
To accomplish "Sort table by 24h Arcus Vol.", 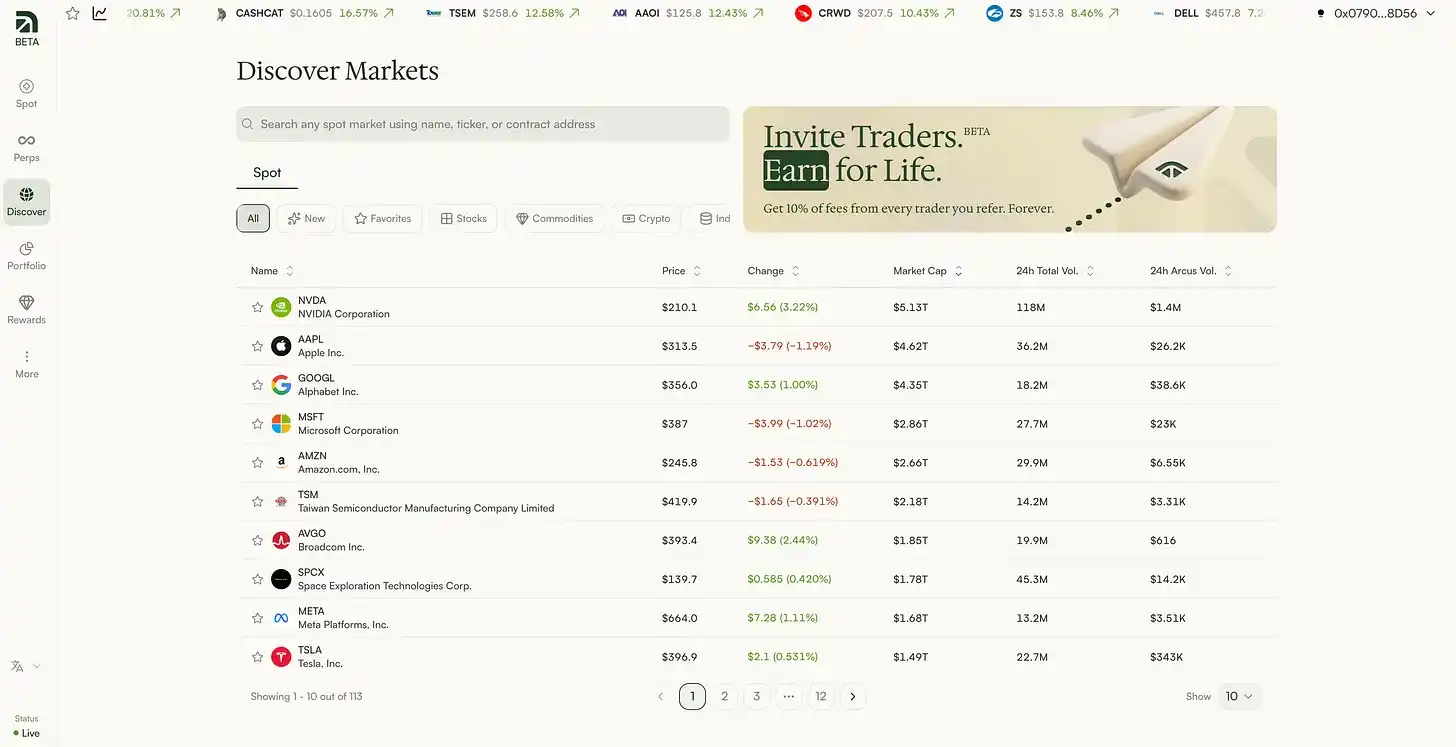I will [x=1192, y=271].
